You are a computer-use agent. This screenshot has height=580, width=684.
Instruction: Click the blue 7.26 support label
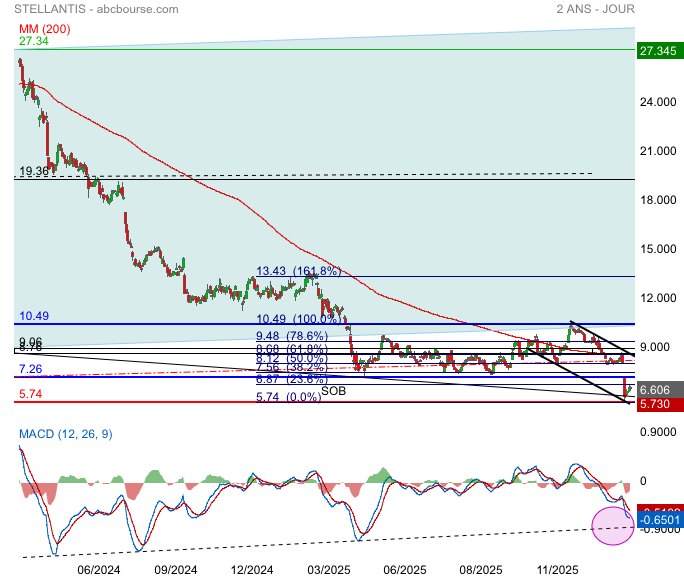(x=30, y=370)
